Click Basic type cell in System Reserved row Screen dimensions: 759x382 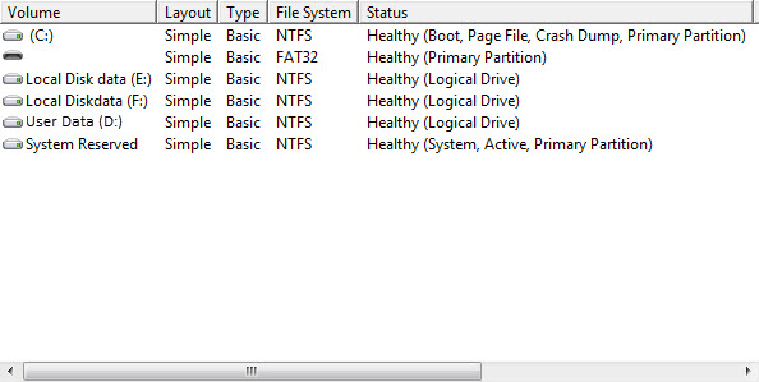[x=243, y=144]
